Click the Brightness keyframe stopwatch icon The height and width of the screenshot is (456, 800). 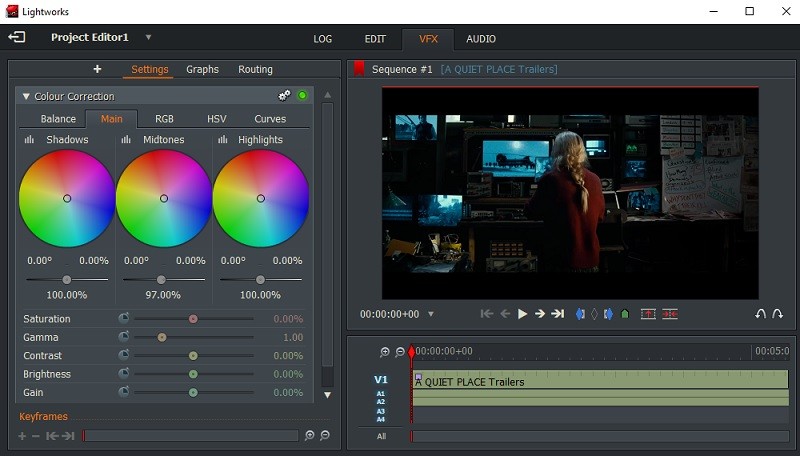(x=123, y=373)
